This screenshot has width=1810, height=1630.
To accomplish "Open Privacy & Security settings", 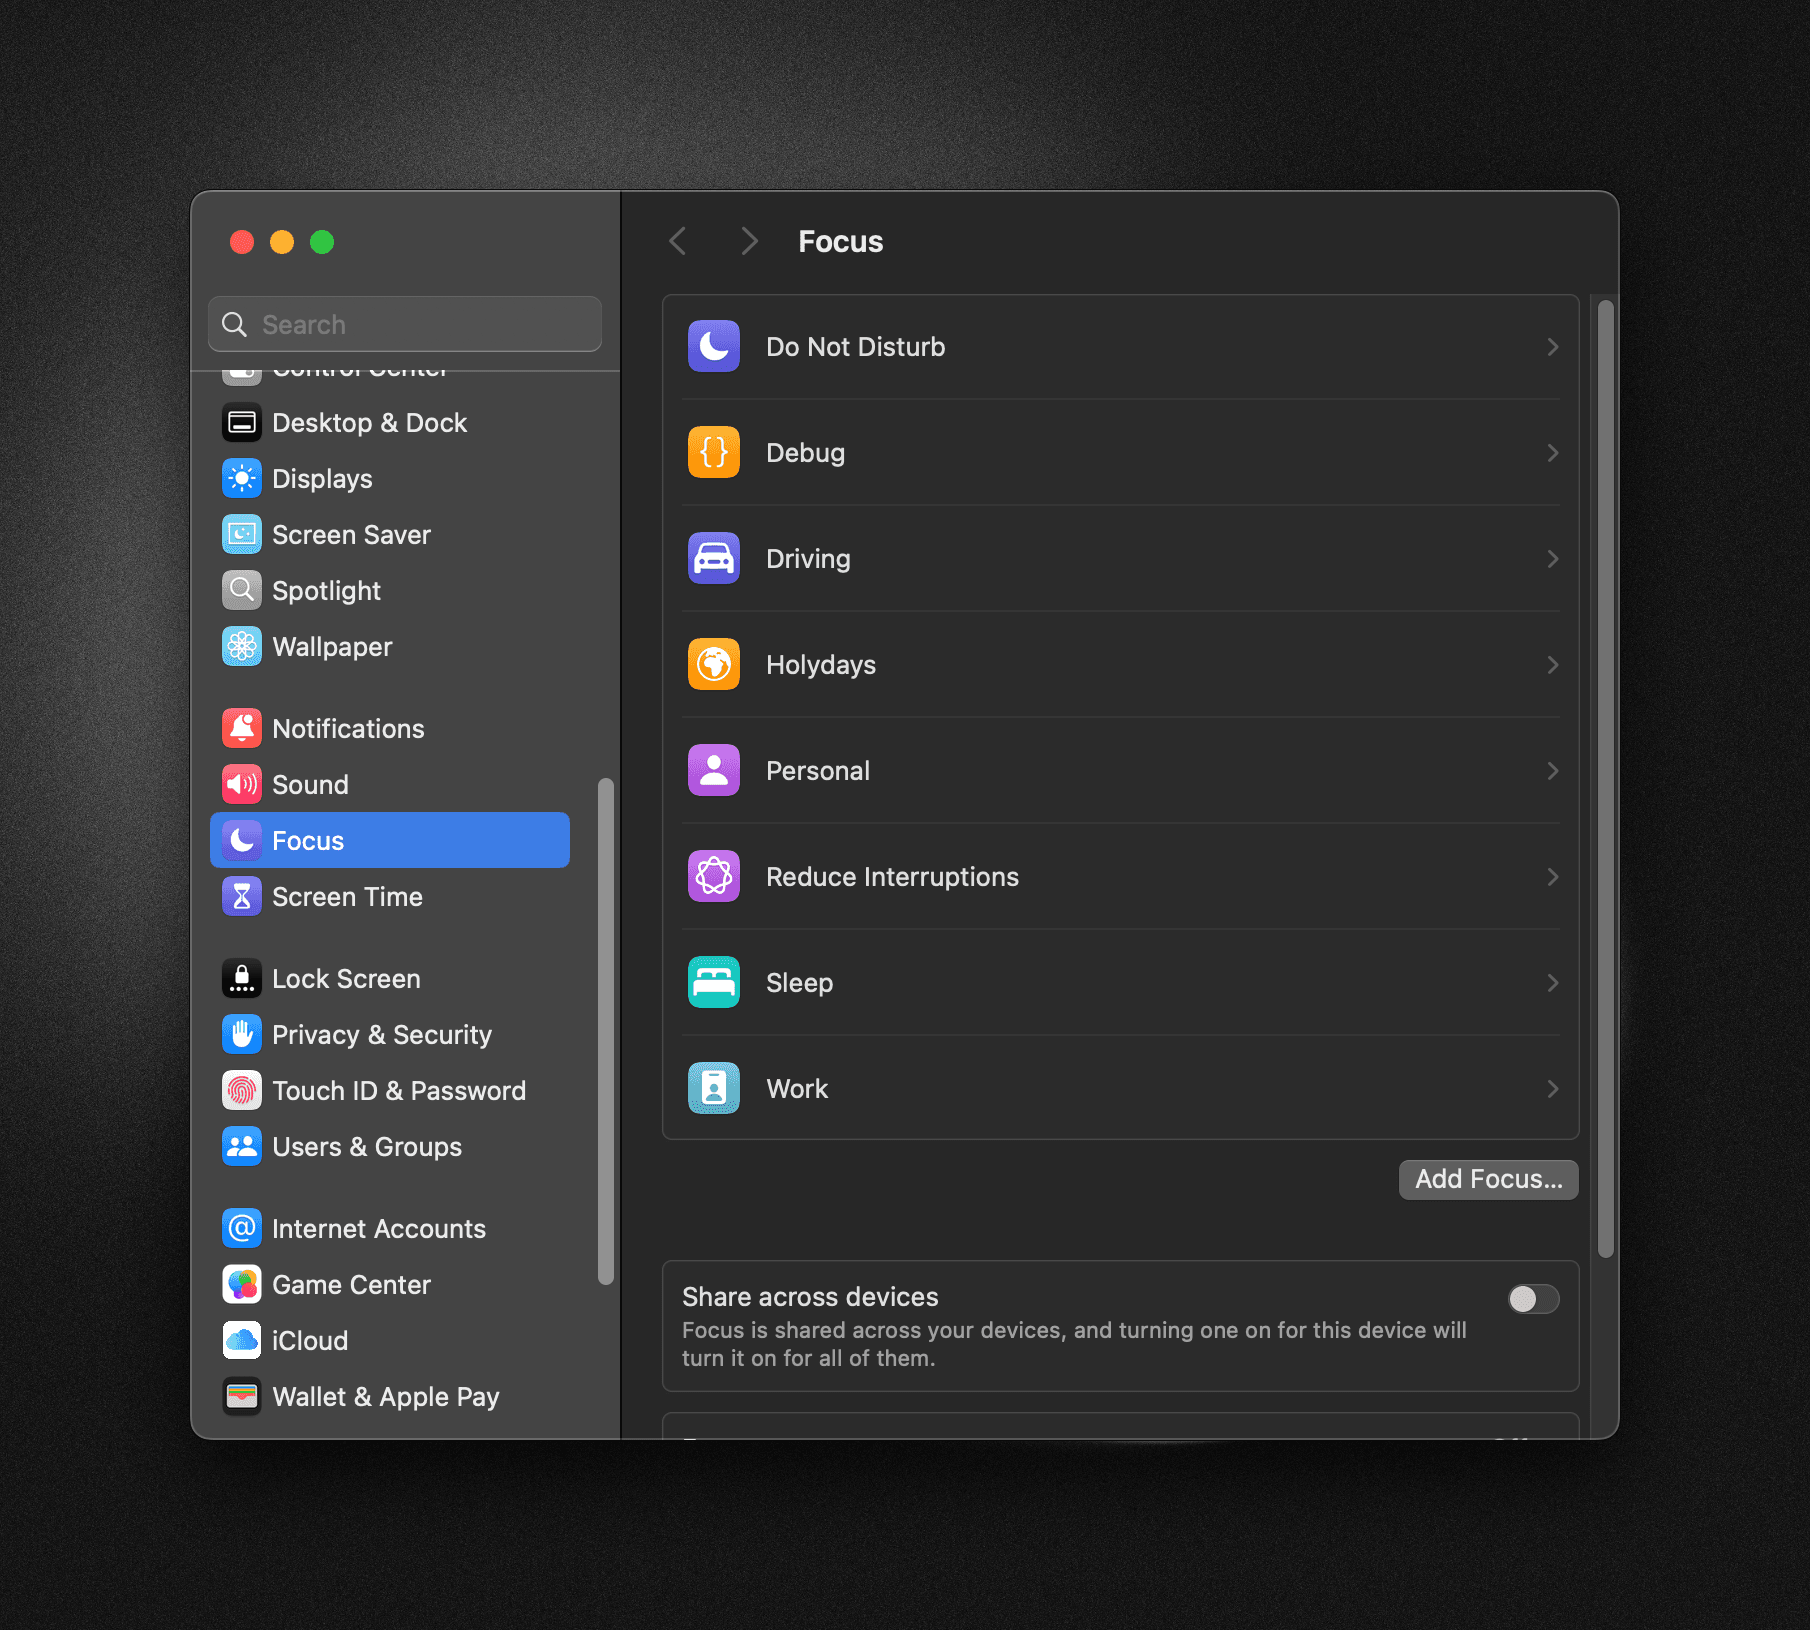I will click(382, 1034).
